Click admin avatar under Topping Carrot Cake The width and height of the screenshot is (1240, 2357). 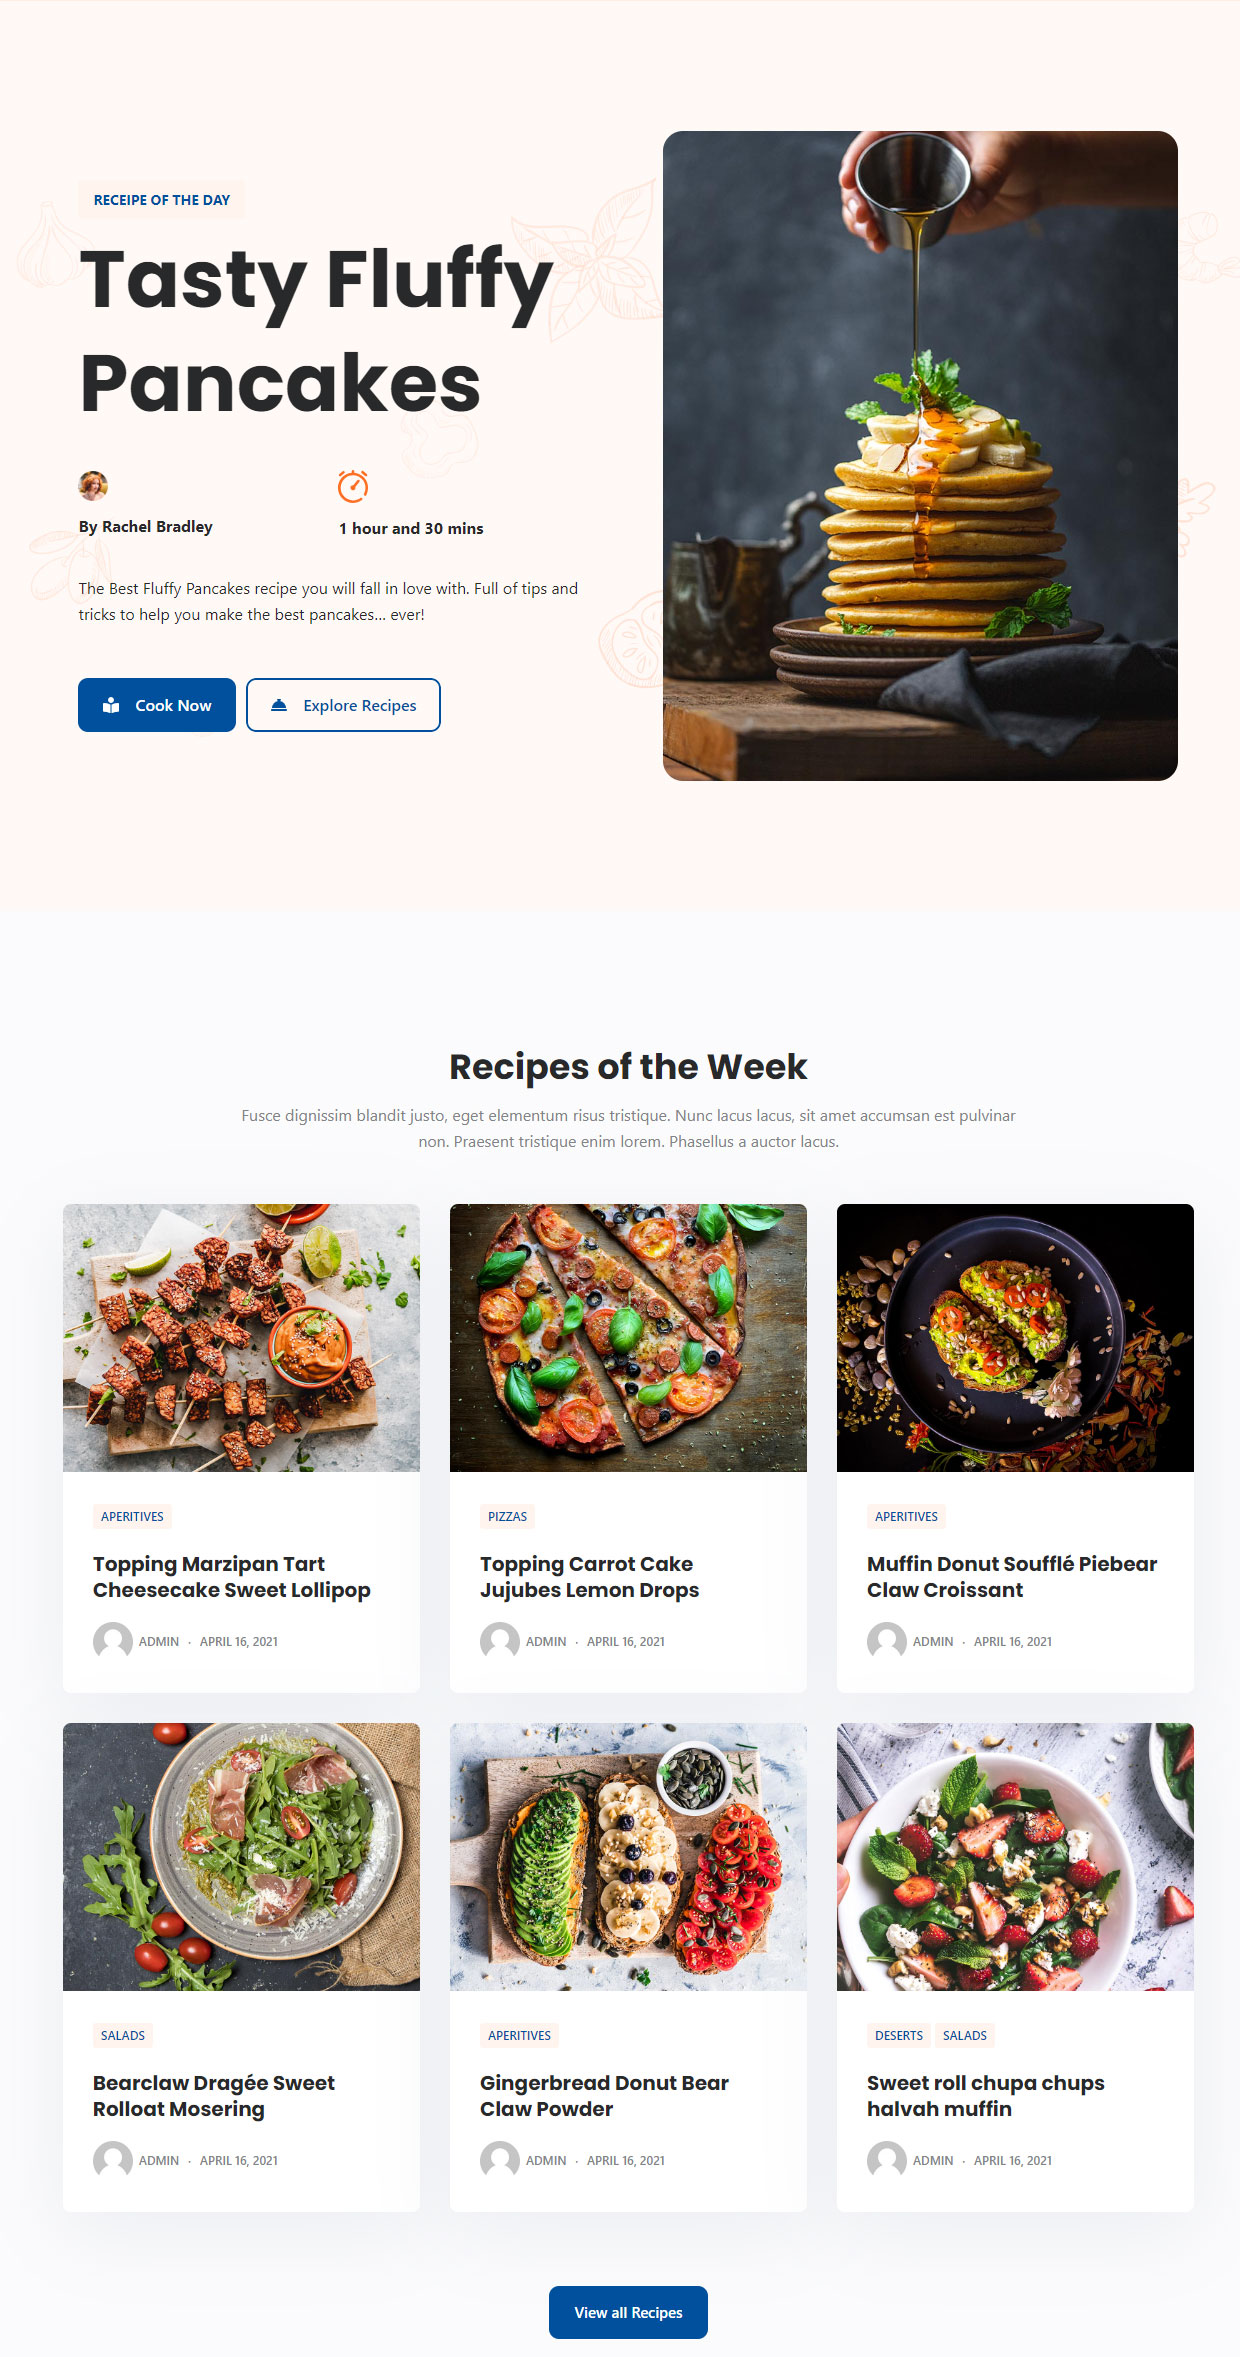500,1641
